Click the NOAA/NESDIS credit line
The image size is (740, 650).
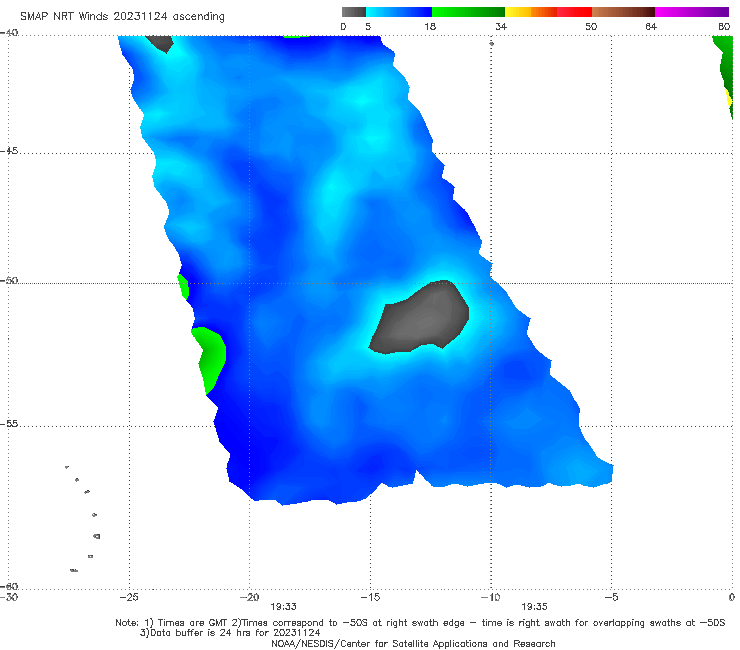(413, 644)
